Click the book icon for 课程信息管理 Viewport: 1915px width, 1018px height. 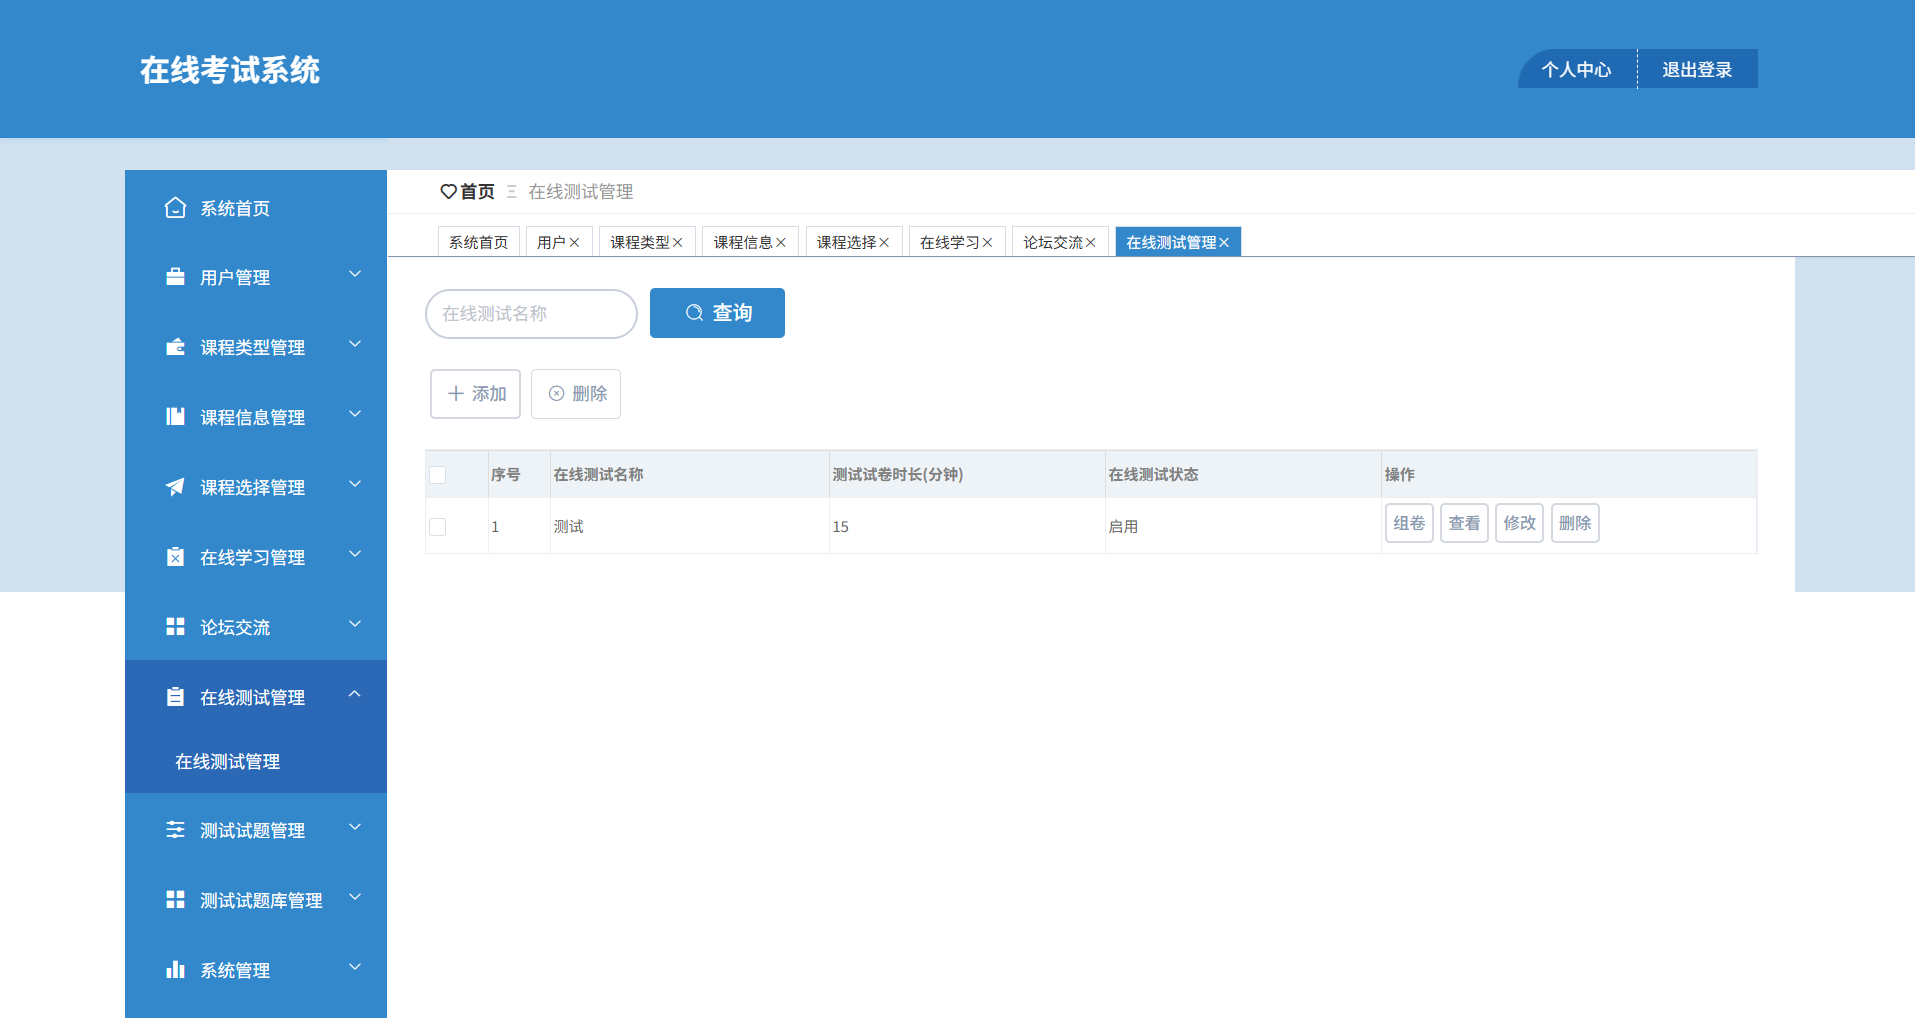175,417
